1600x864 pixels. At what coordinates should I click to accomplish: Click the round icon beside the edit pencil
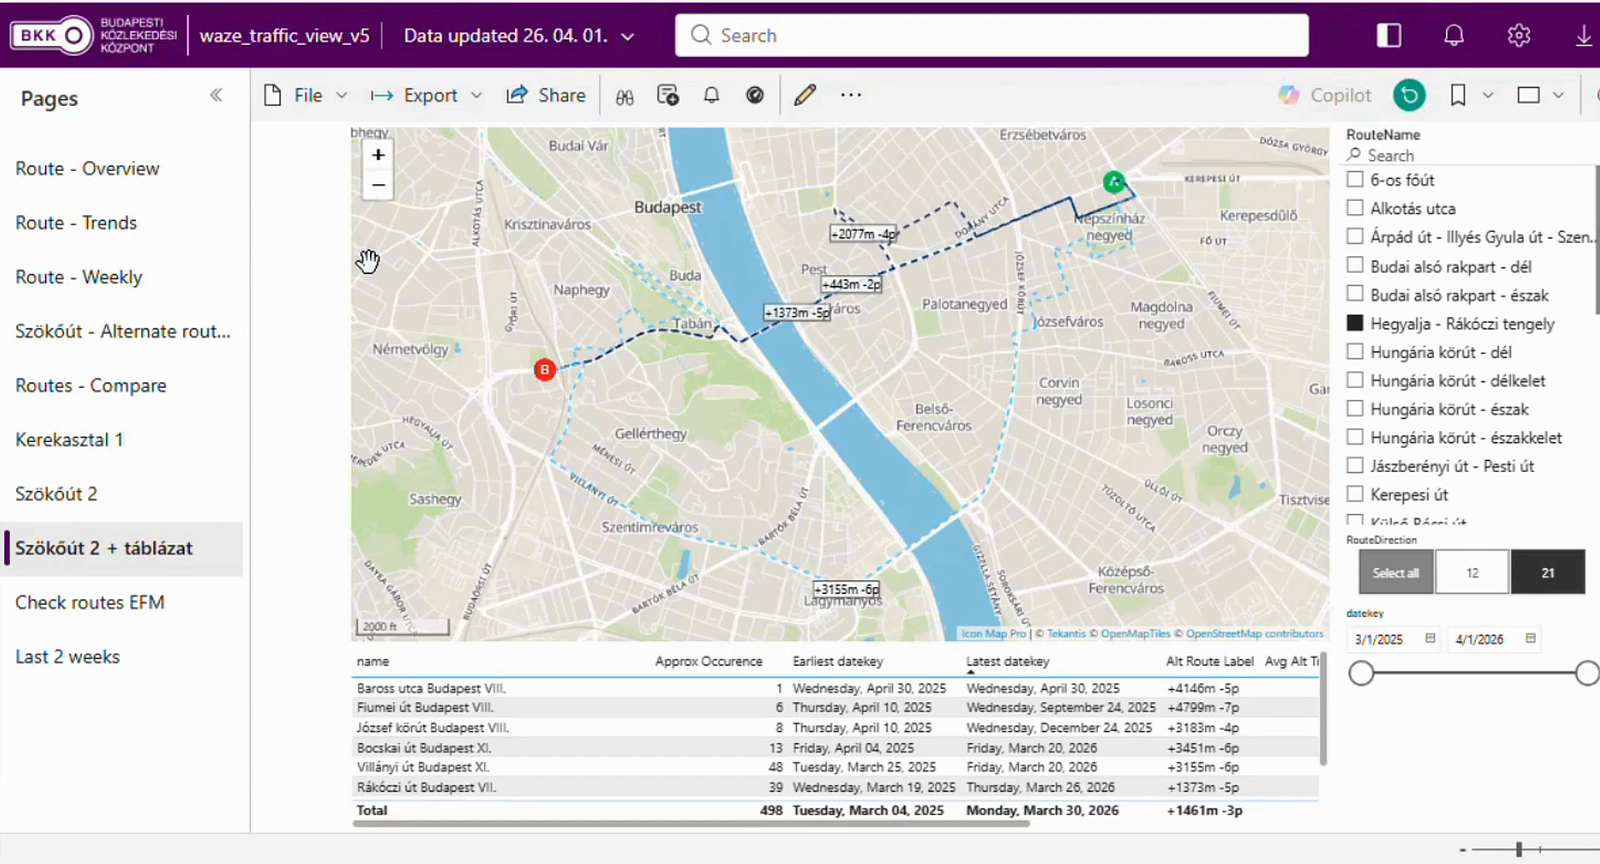[x=755, y=95]
